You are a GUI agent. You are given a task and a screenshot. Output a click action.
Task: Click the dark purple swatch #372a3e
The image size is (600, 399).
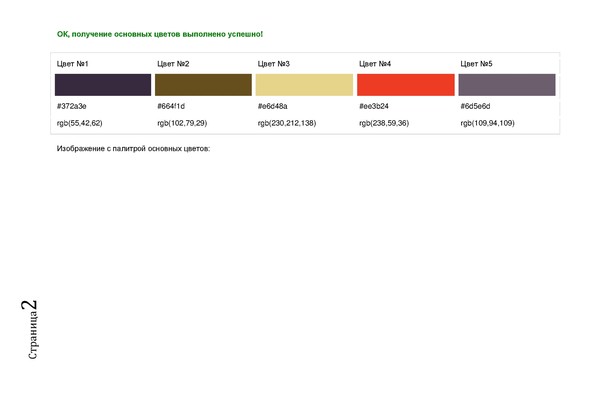[103, 85]
